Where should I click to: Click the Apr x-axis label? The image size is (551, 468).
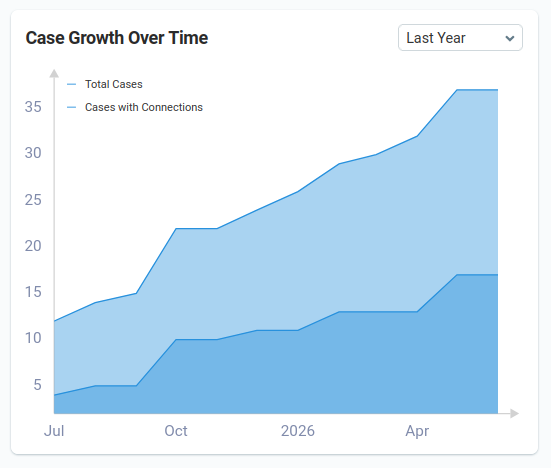click(417, 431)
